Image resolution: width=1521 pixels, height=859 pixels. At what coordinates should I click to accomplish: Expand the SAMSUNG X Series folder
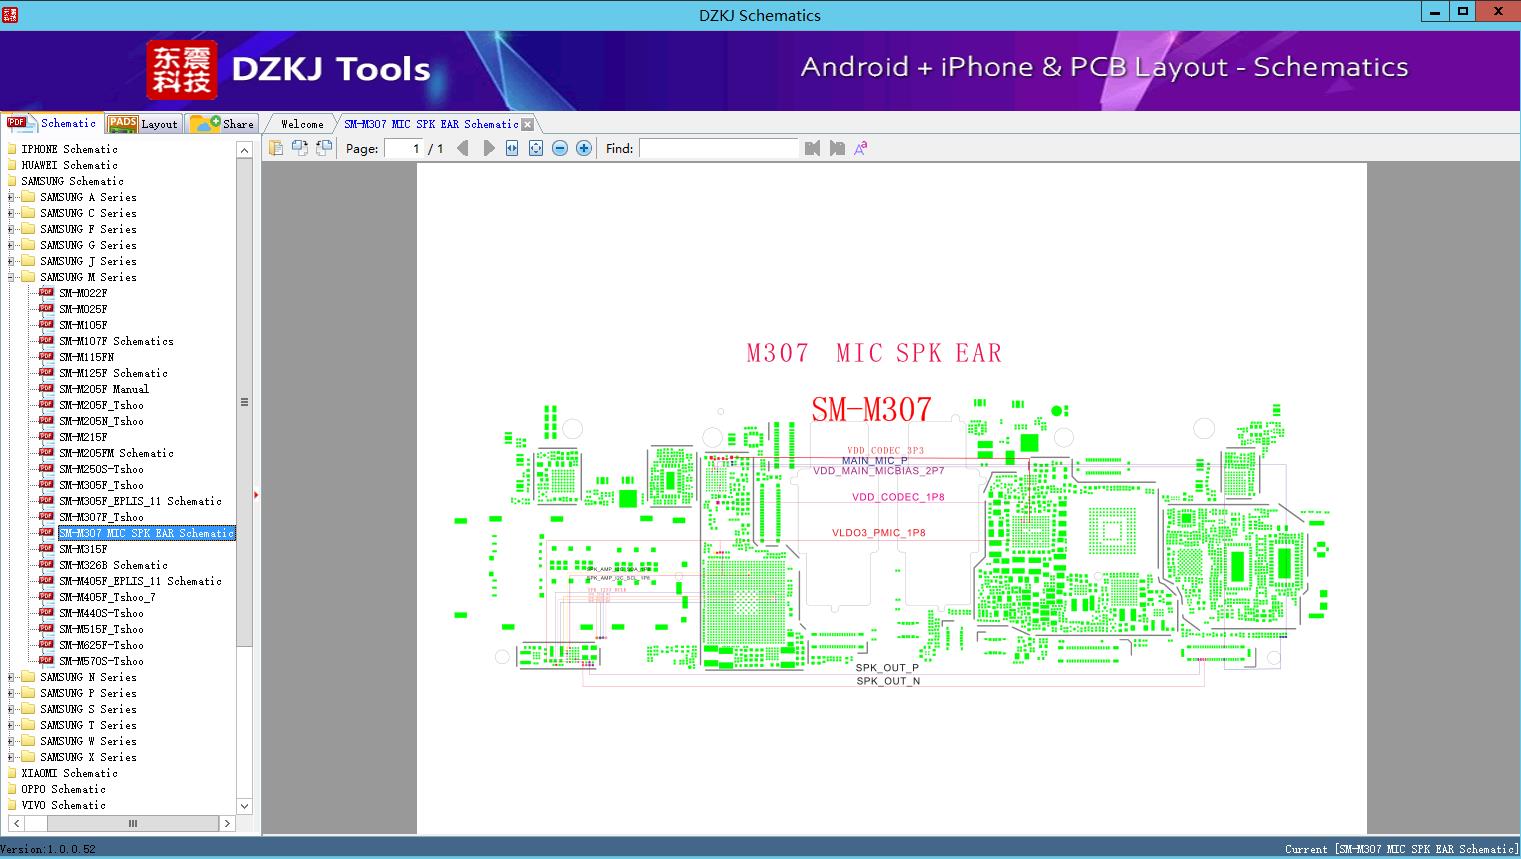[11, 757]
